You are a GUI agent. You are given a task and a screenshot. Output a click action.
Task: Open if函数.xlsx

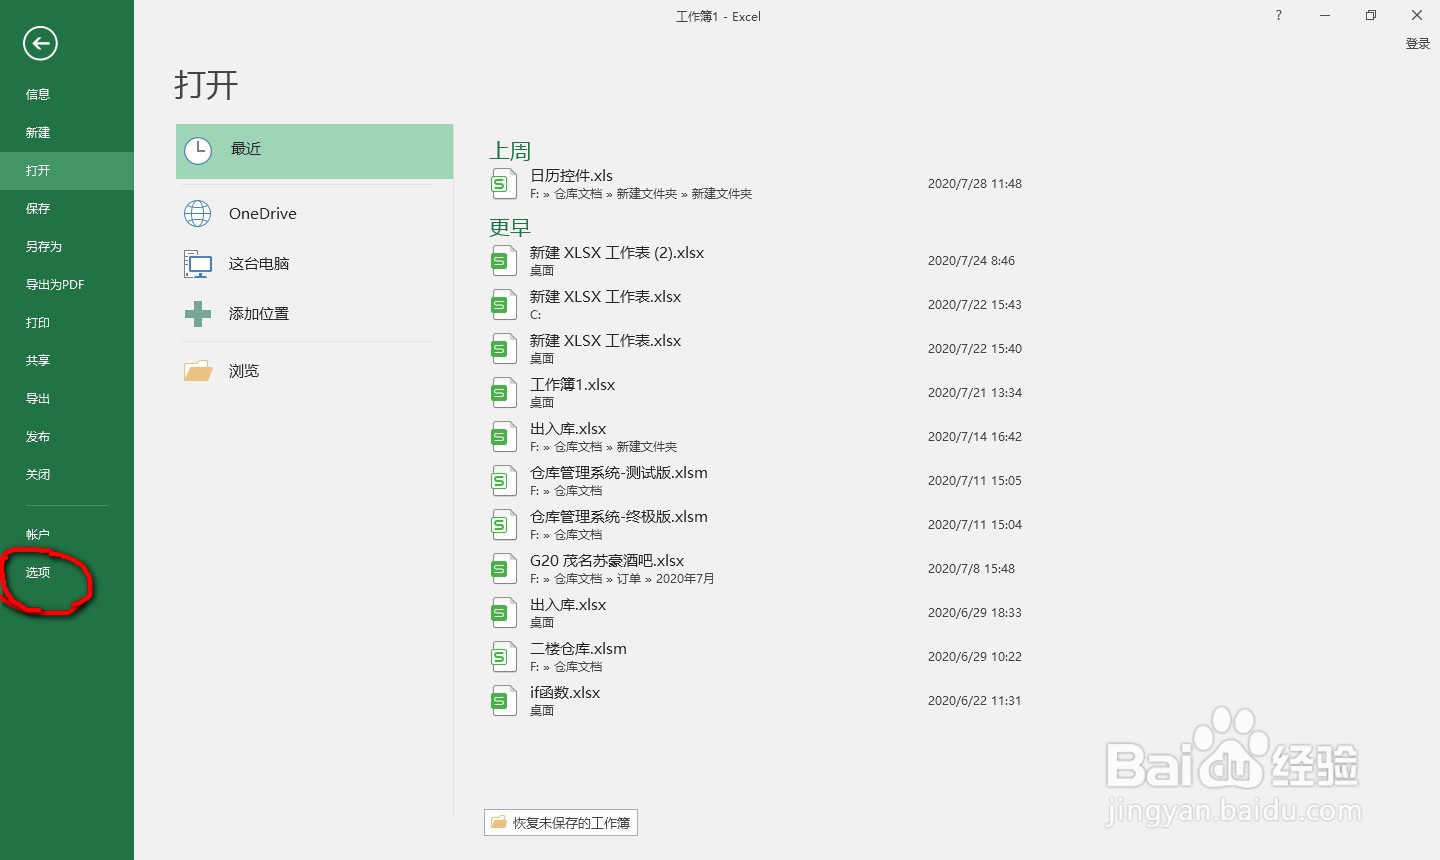coord(760,701)
